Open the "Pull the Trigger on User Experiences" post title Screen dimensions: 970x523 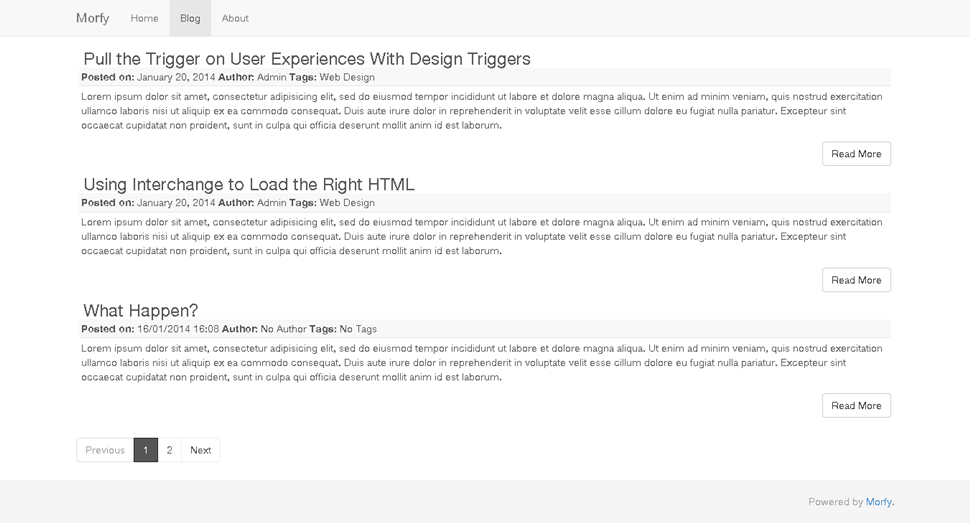coord(306,59)
